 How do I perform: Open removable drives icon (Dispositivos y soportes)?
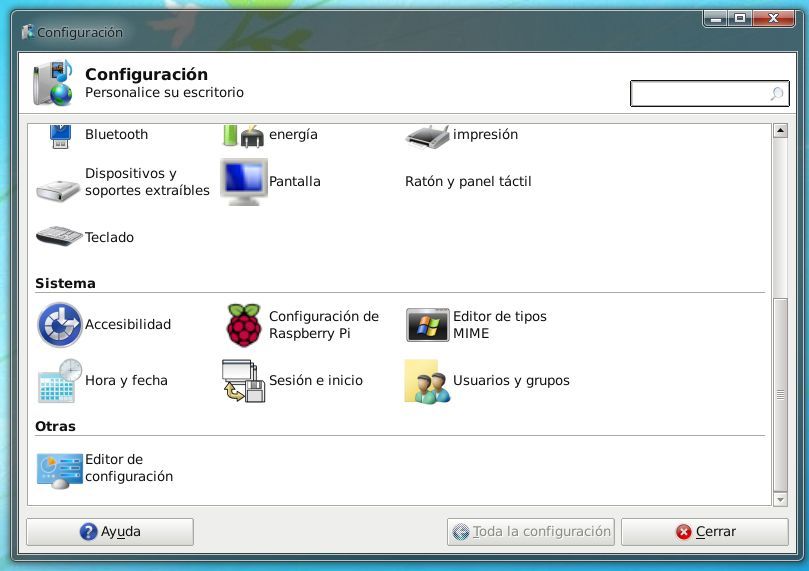click(x=58, y=190)
